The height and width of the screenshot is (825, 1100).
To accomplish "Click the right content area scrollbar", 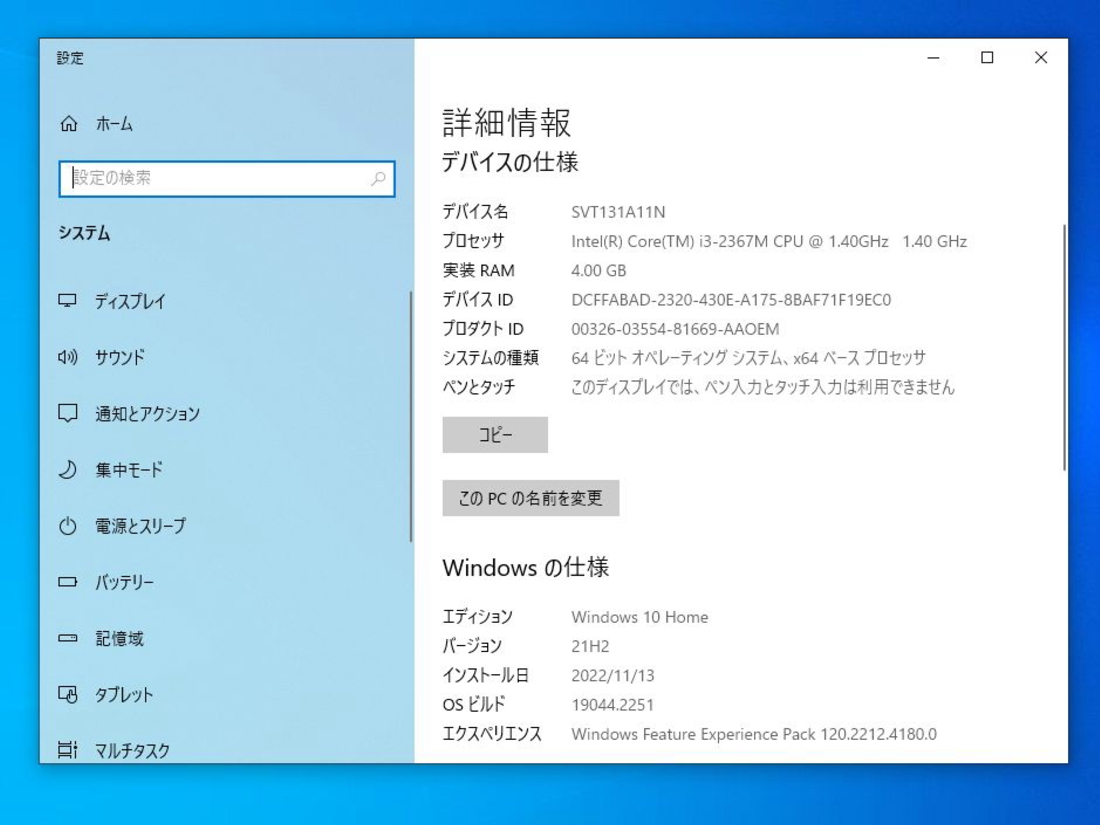I will (x=1064, y=347).
